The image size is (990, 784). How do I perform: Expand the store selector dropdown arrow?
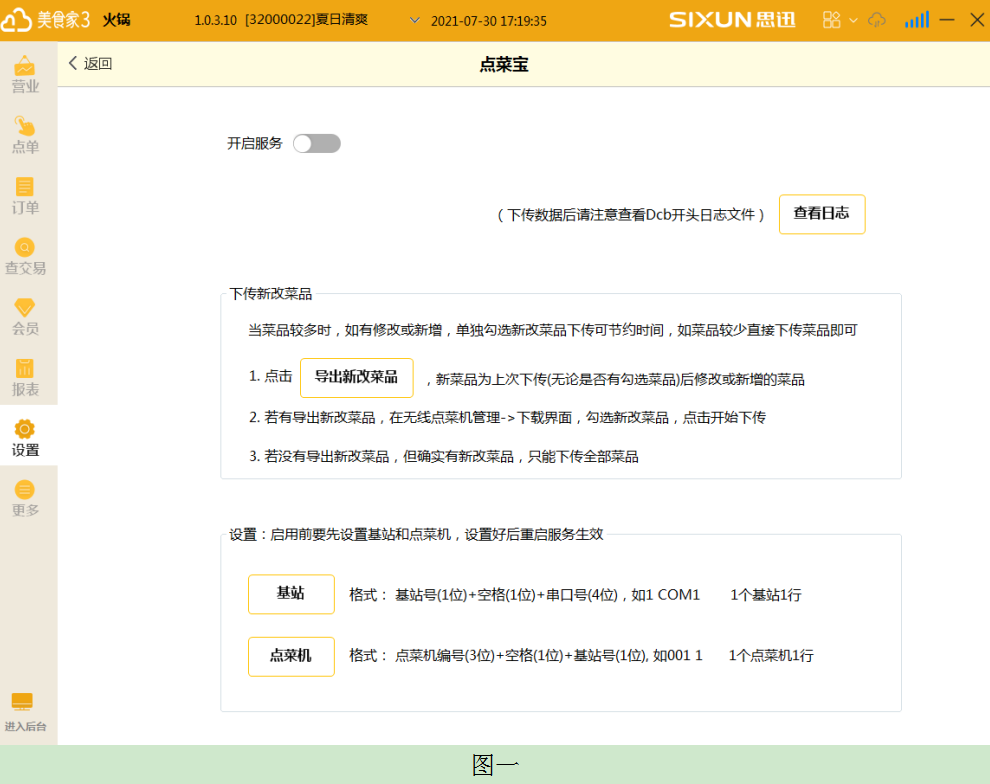tap(415, 20)
